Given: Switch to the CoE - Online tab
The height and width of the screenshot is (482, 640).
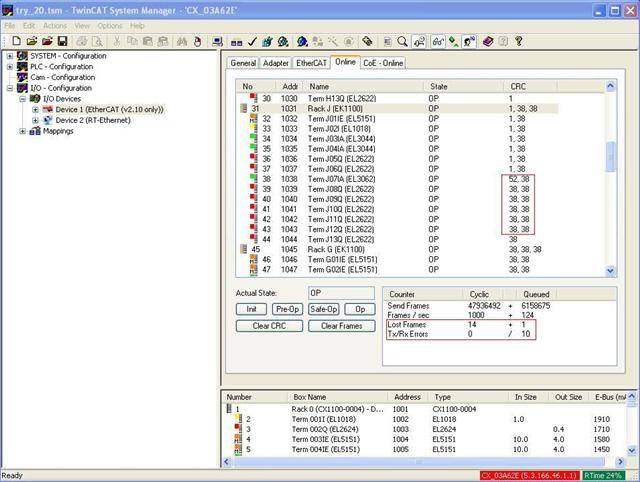Looking at the screenshot, I should tap(383, 63).
